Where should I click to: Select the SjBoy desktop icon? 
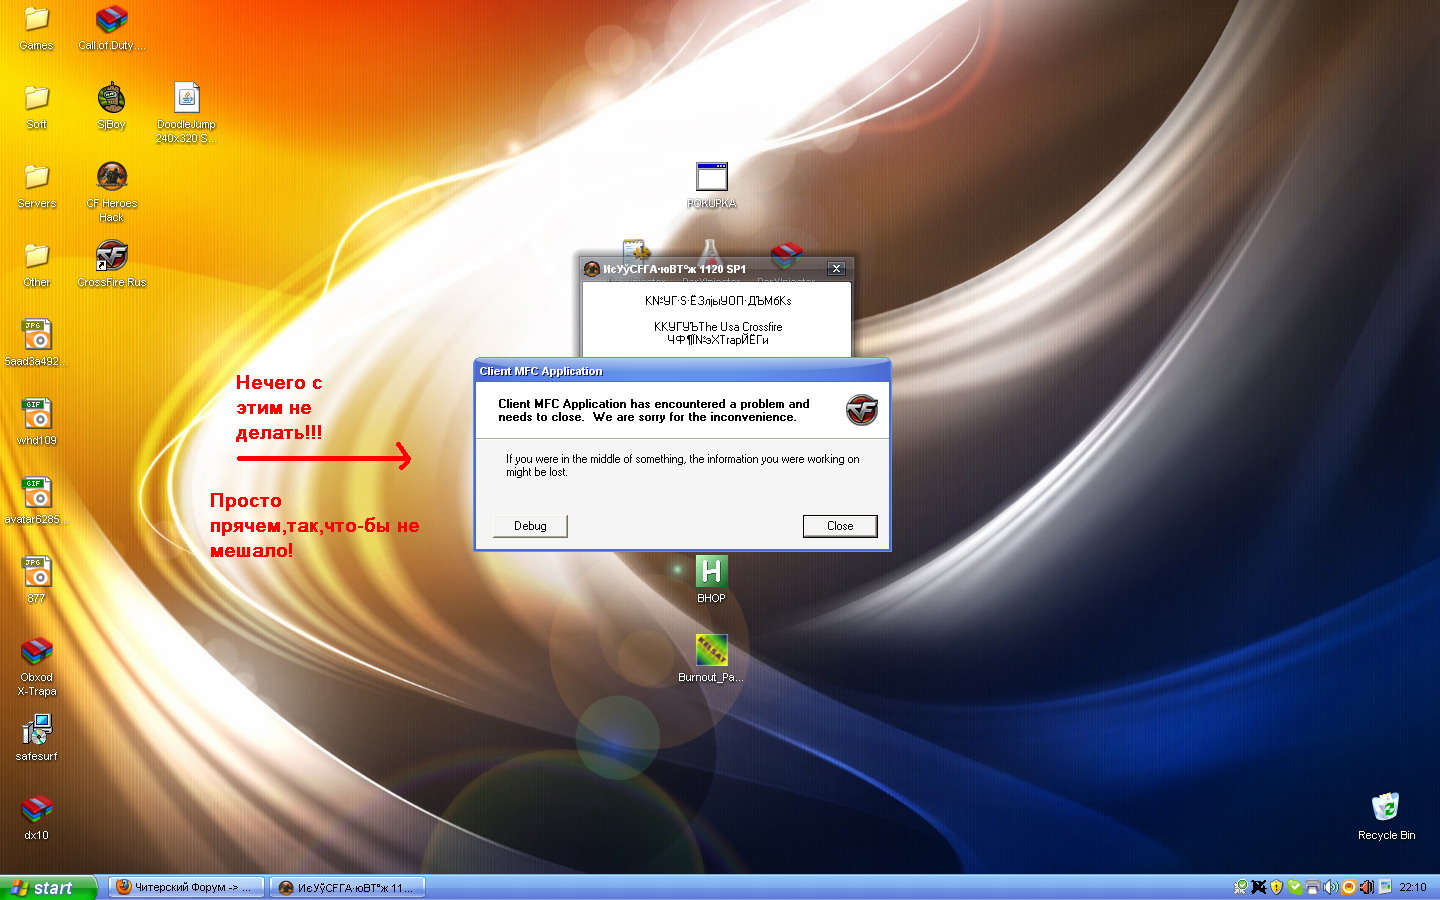pos(112,107)
